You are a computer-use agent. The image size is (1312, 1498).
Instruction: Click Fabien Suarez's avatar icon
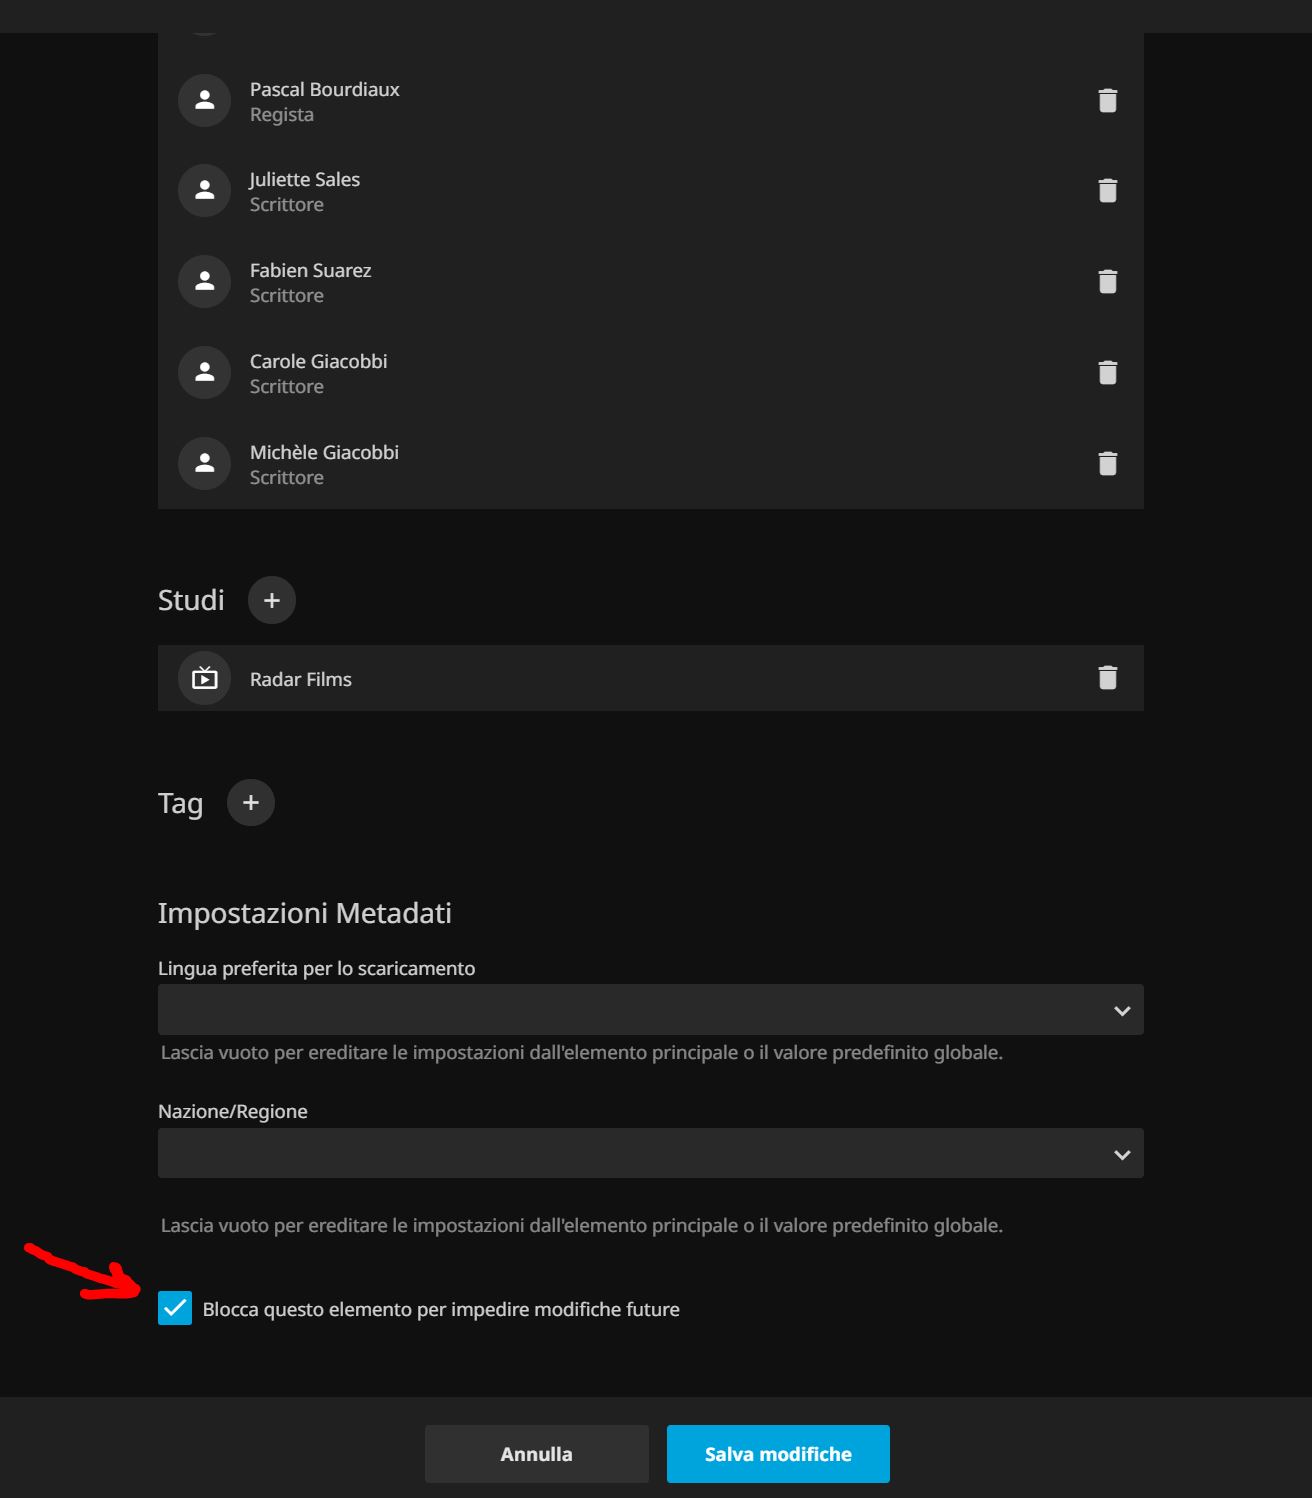pos(205,282)
